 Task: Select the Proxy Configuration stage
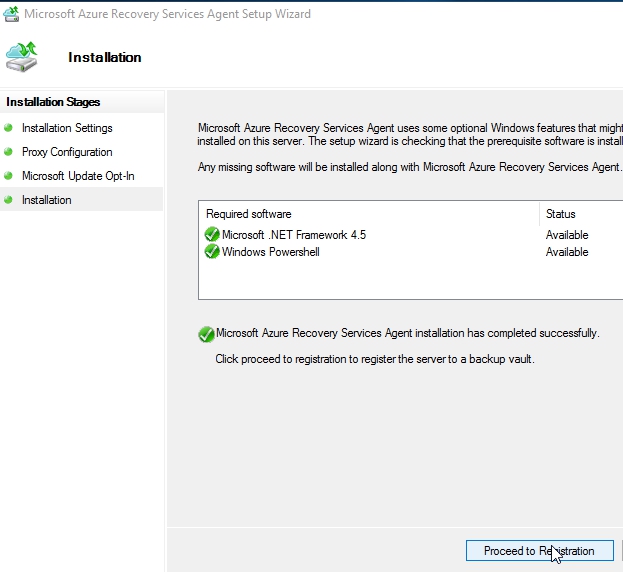point(67,152)
